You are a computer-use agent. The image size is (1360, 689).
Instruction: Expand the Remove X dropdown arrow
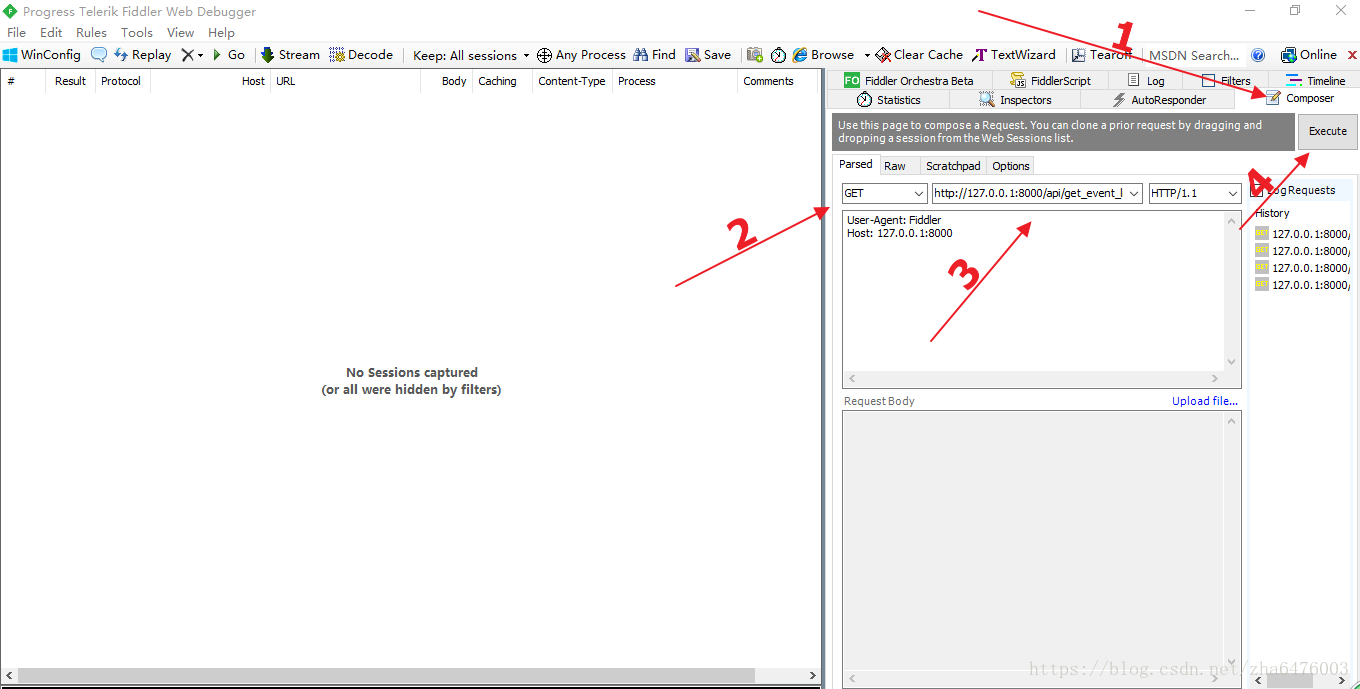point(200,55)
